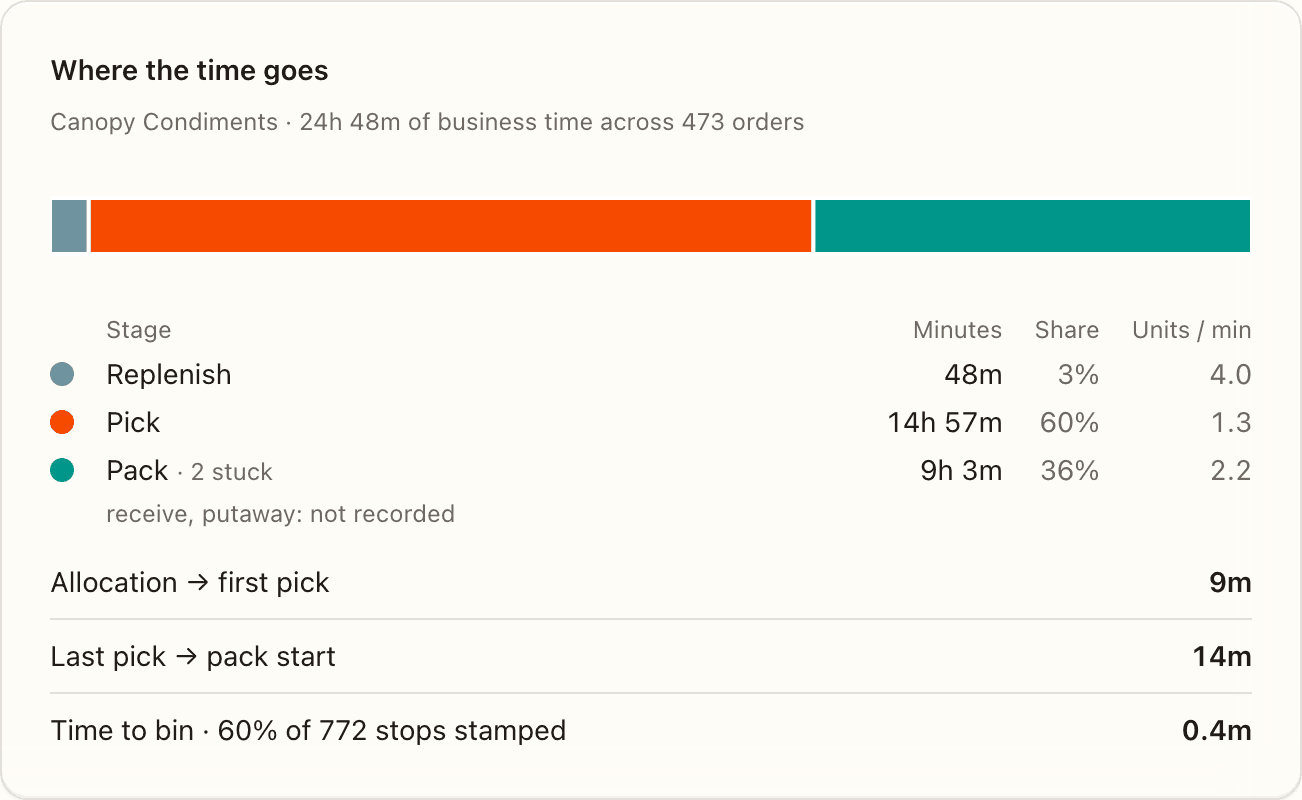Click the Minutes column header

pyautogui.click(x=957, y=330)
